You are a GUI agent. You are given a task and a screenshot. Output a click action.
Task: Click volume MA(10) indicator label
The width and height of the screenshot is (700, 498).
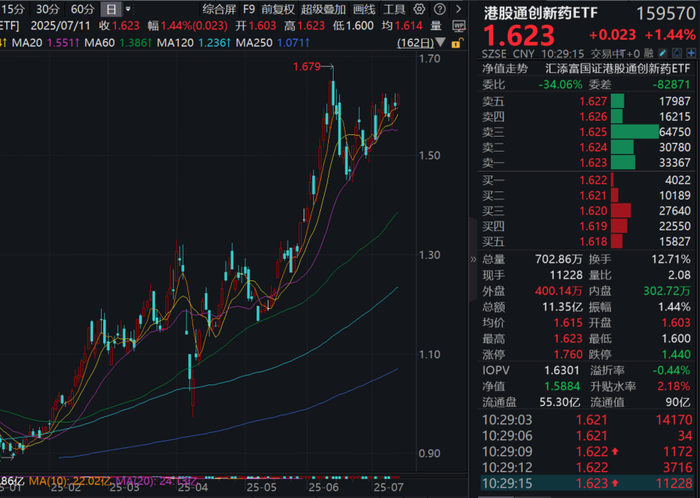tap(70, 481)
